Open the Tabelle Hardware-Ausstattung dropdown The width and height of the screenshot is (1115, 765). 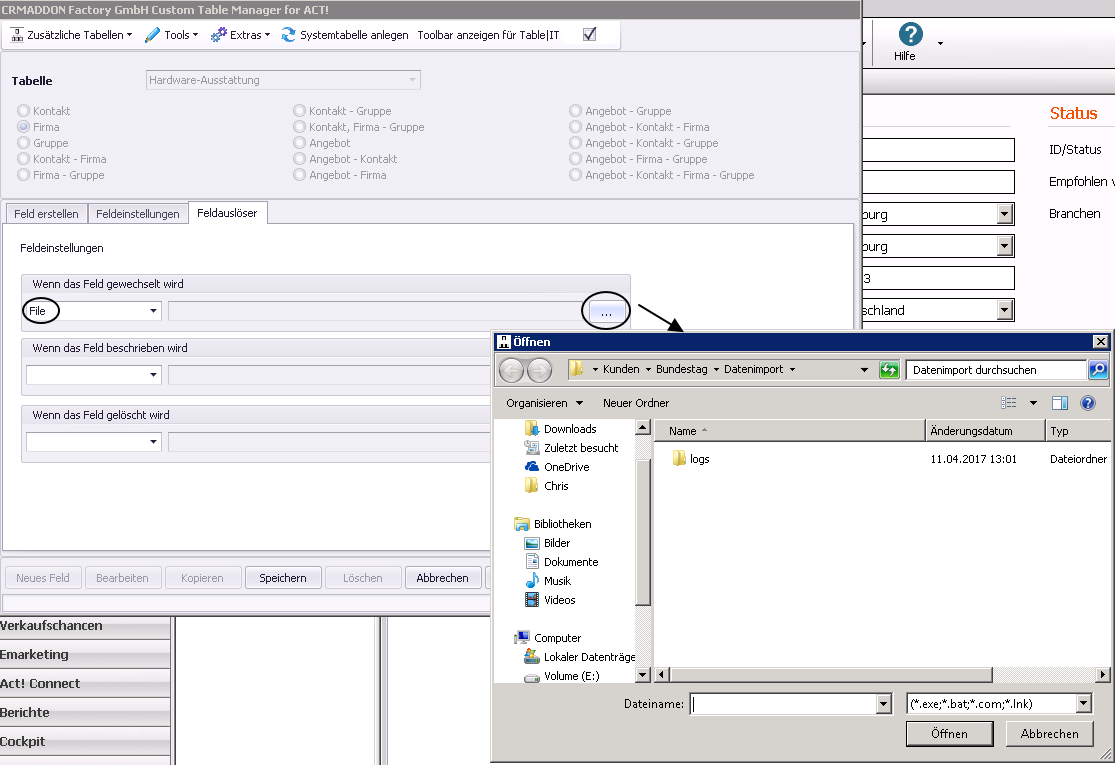point(283,80)
